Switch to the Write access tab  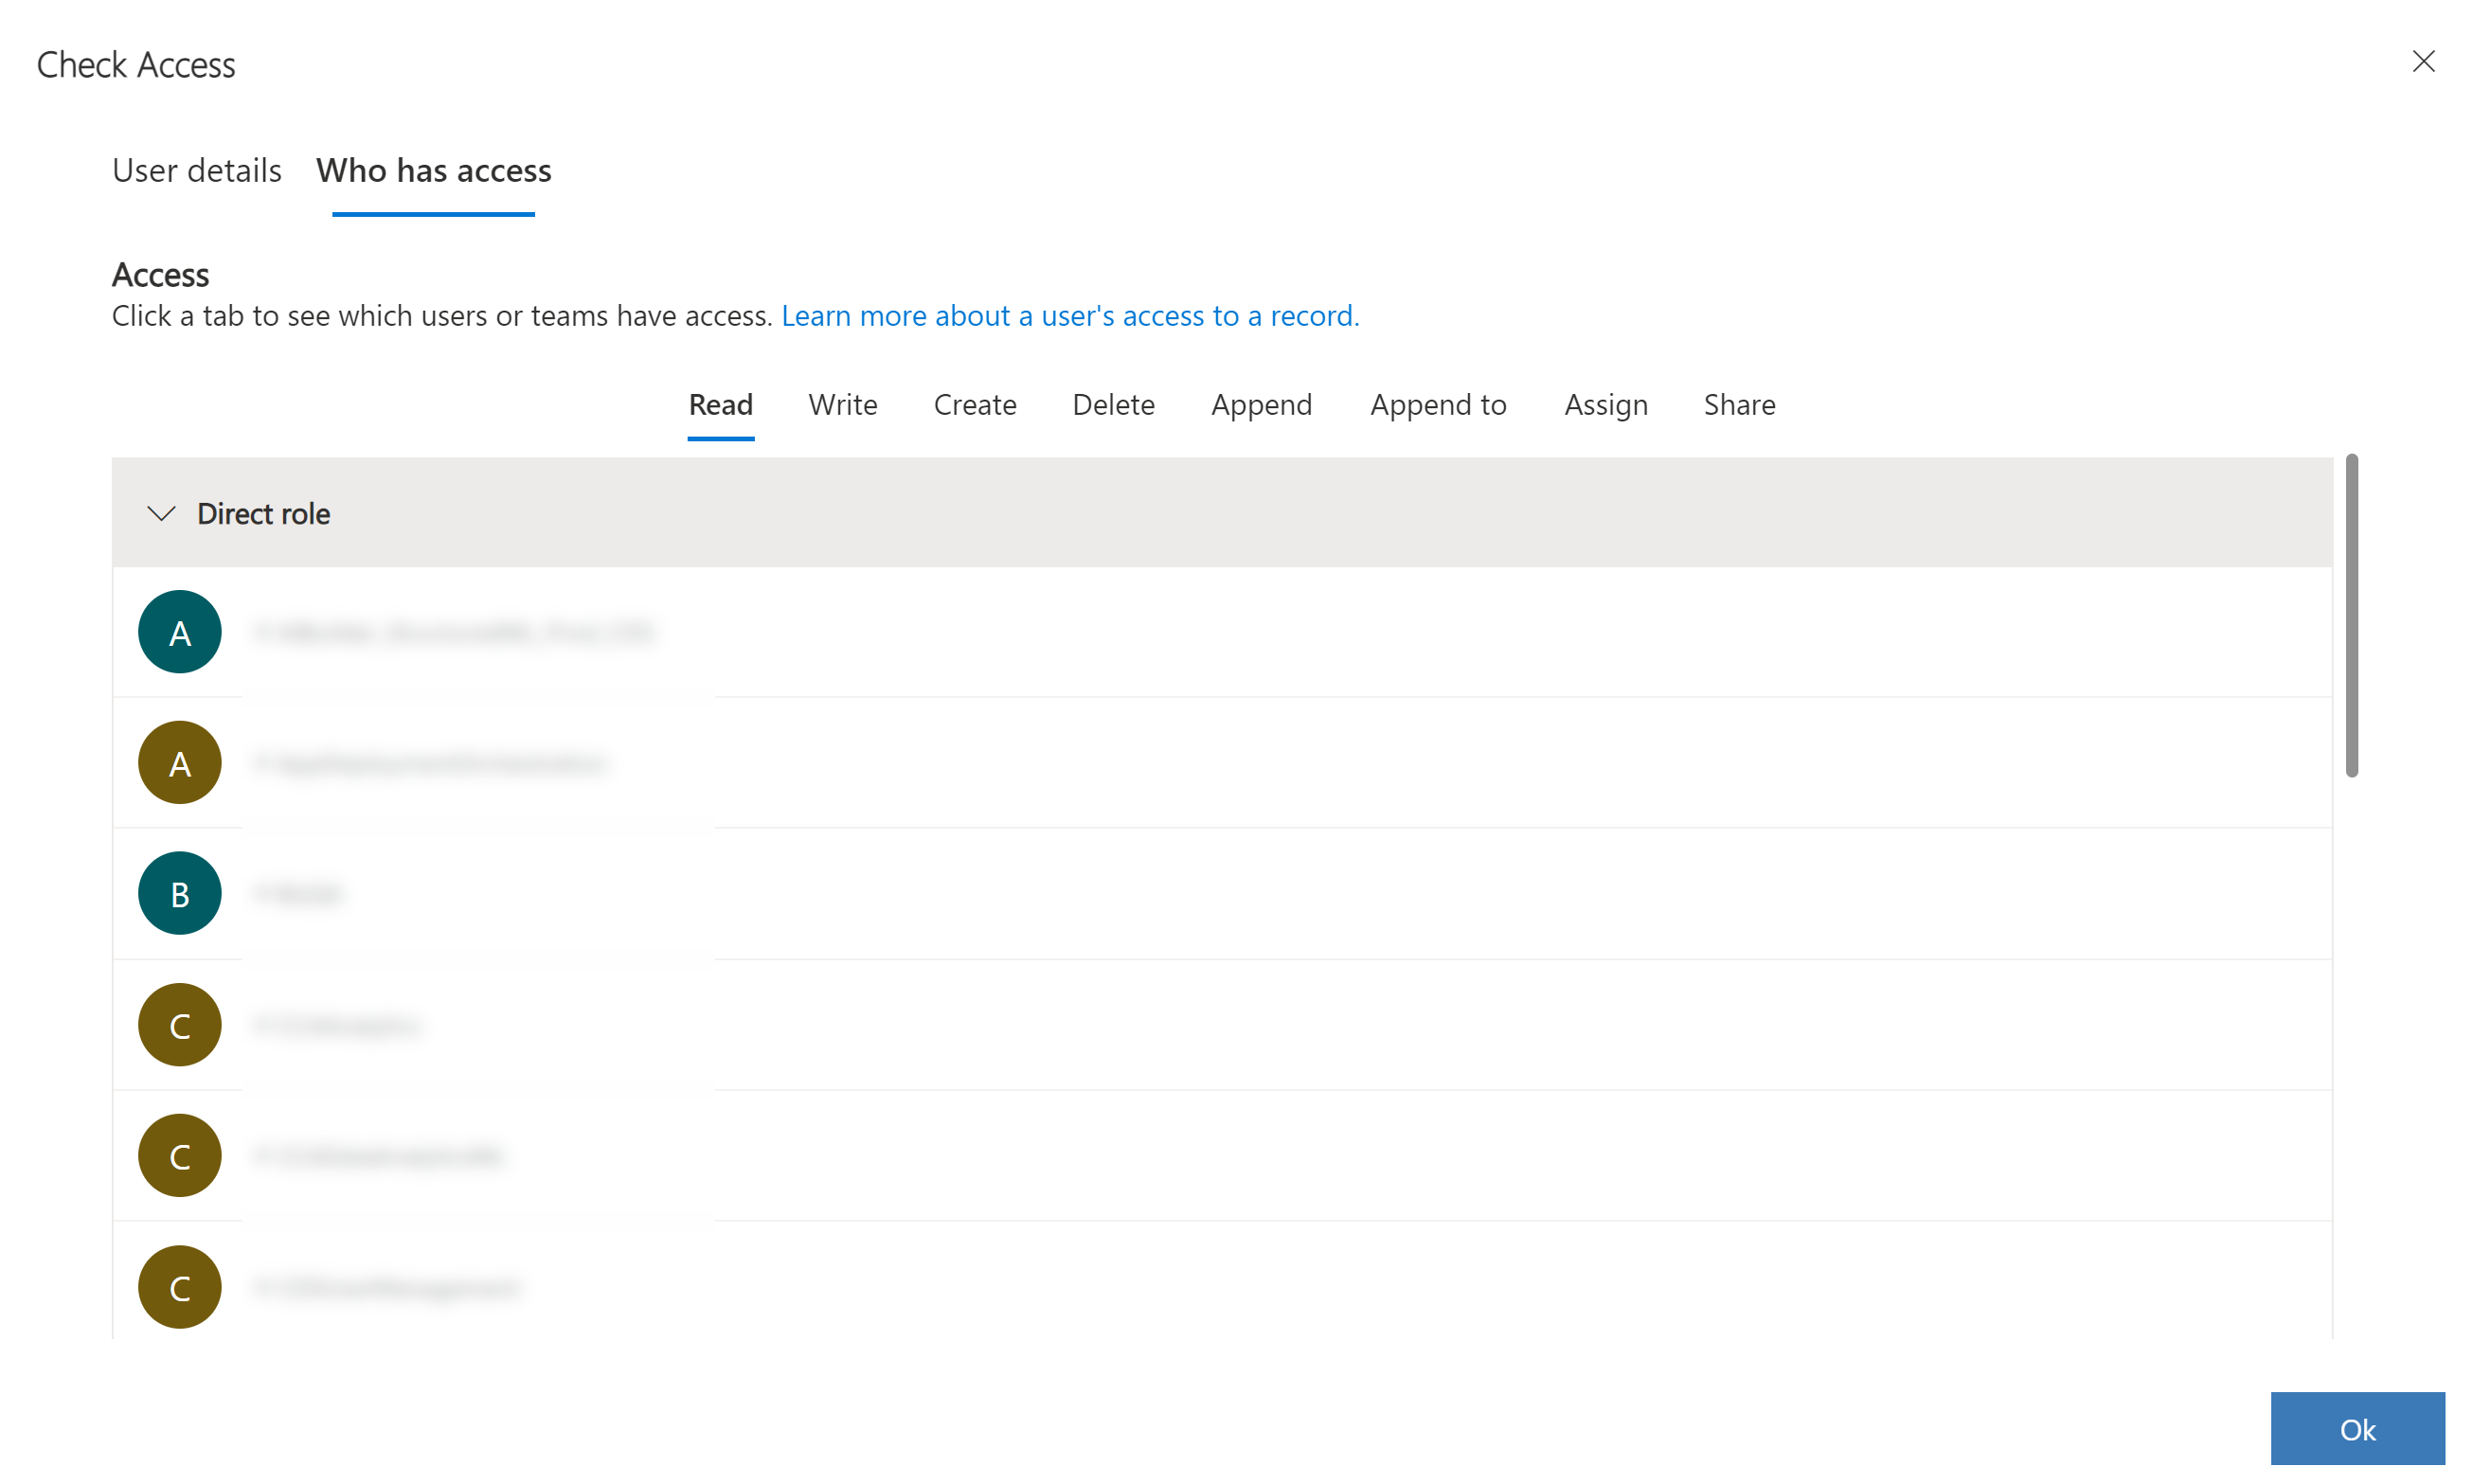843,402
